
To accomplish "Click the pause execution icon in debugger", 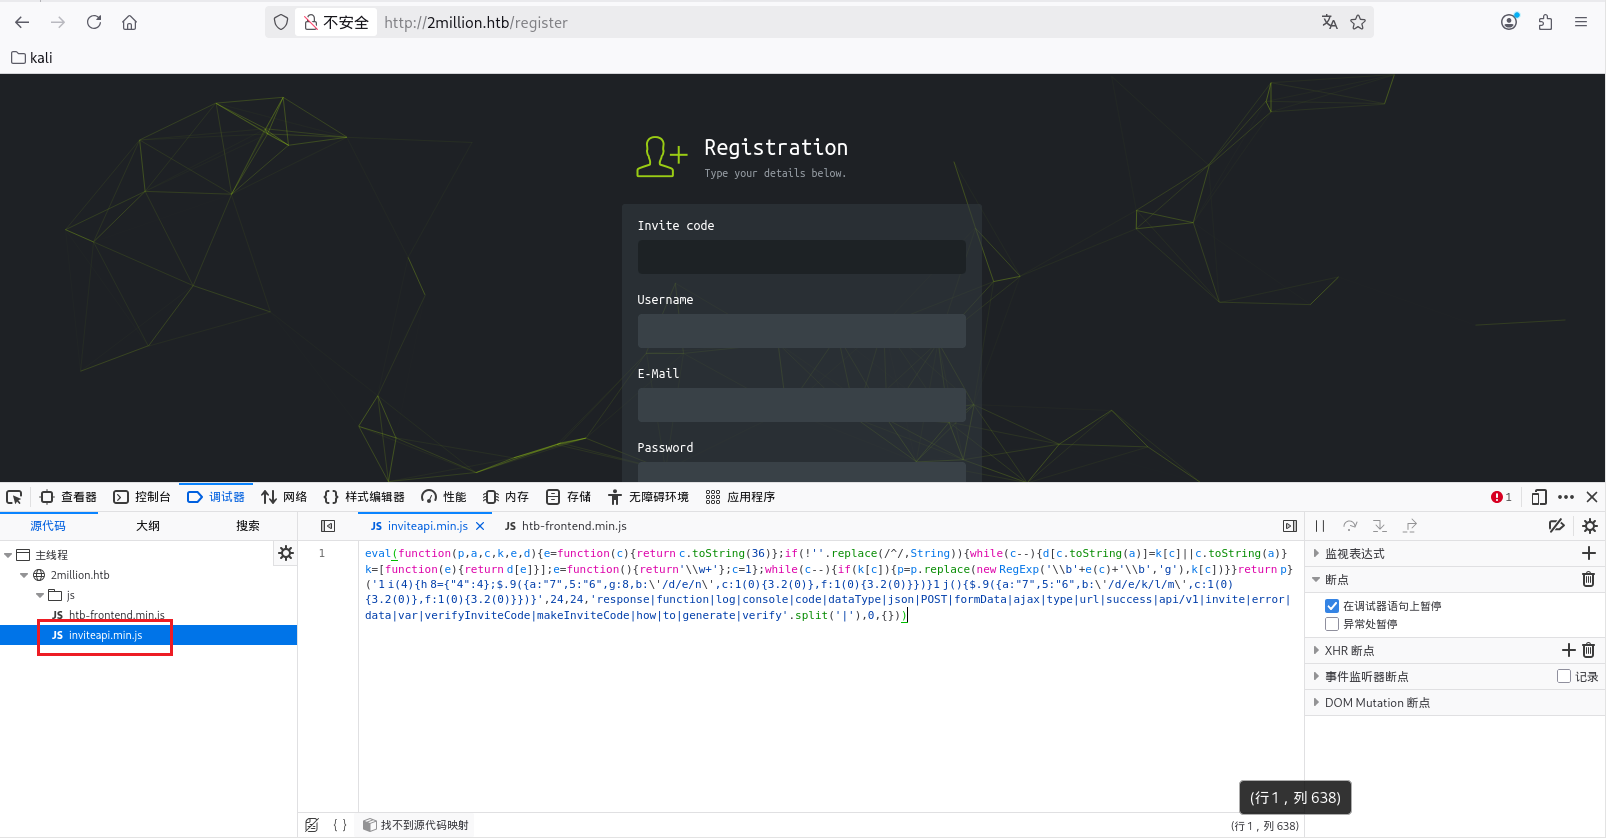I will [x=1320, y=526].
